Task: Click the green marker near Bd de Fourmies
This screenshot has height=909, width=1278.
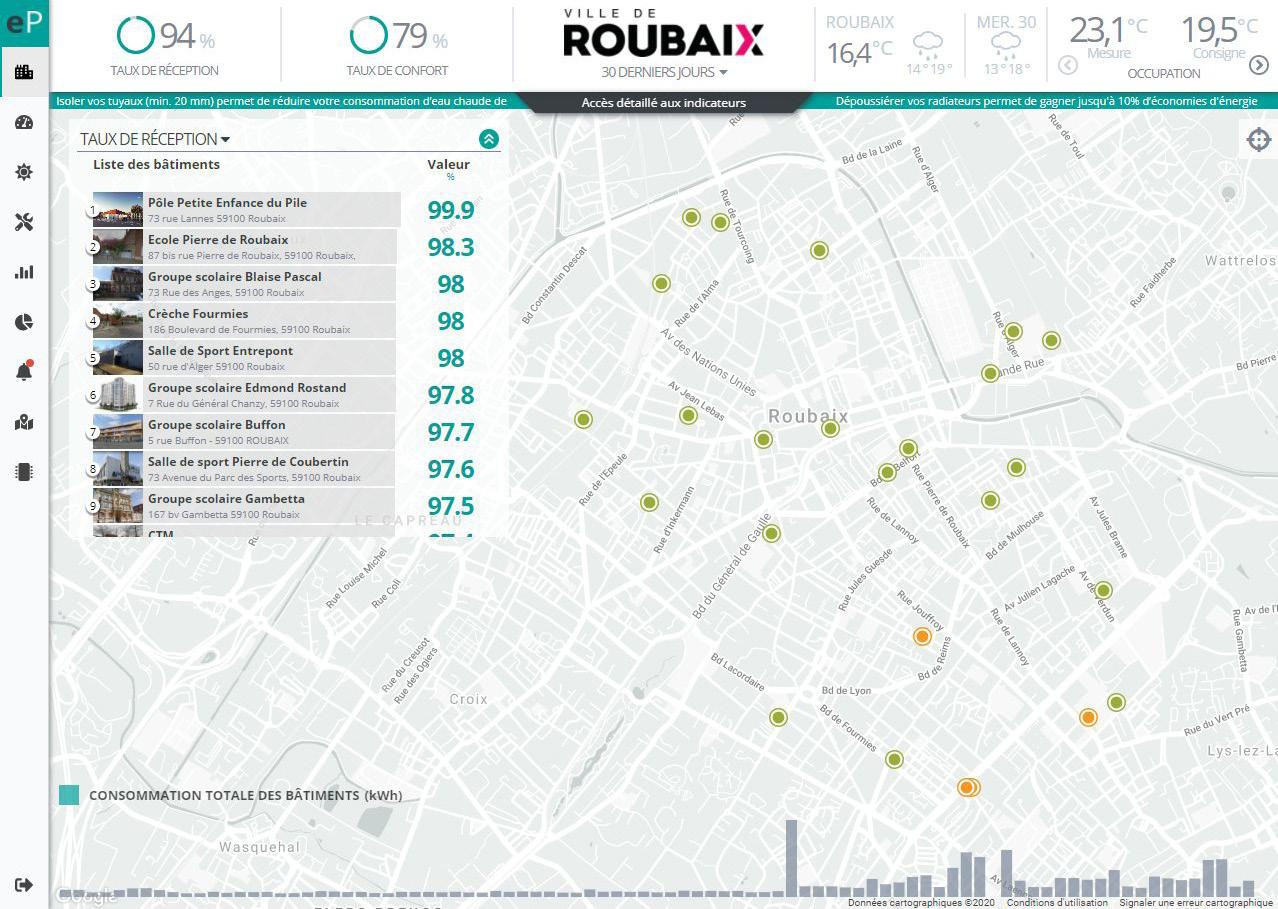Action: [894, 759]
